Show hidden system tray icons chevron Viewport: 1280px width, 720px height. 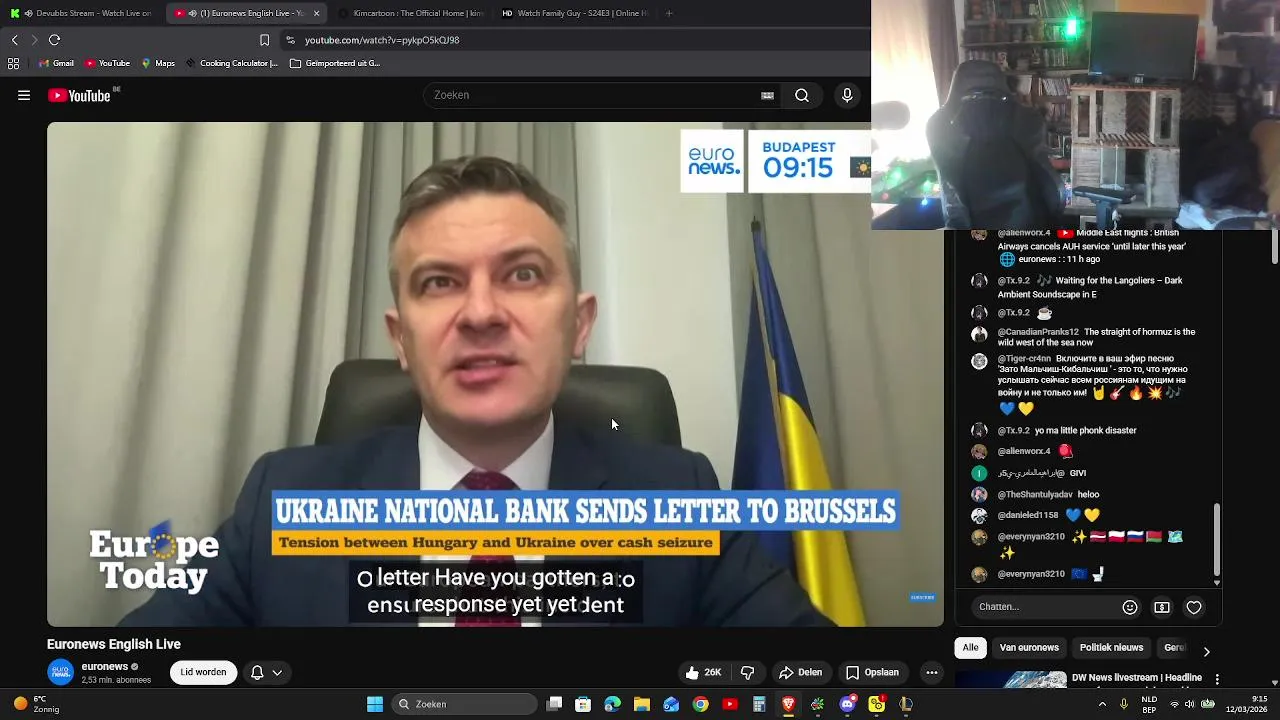(1102, 704)
